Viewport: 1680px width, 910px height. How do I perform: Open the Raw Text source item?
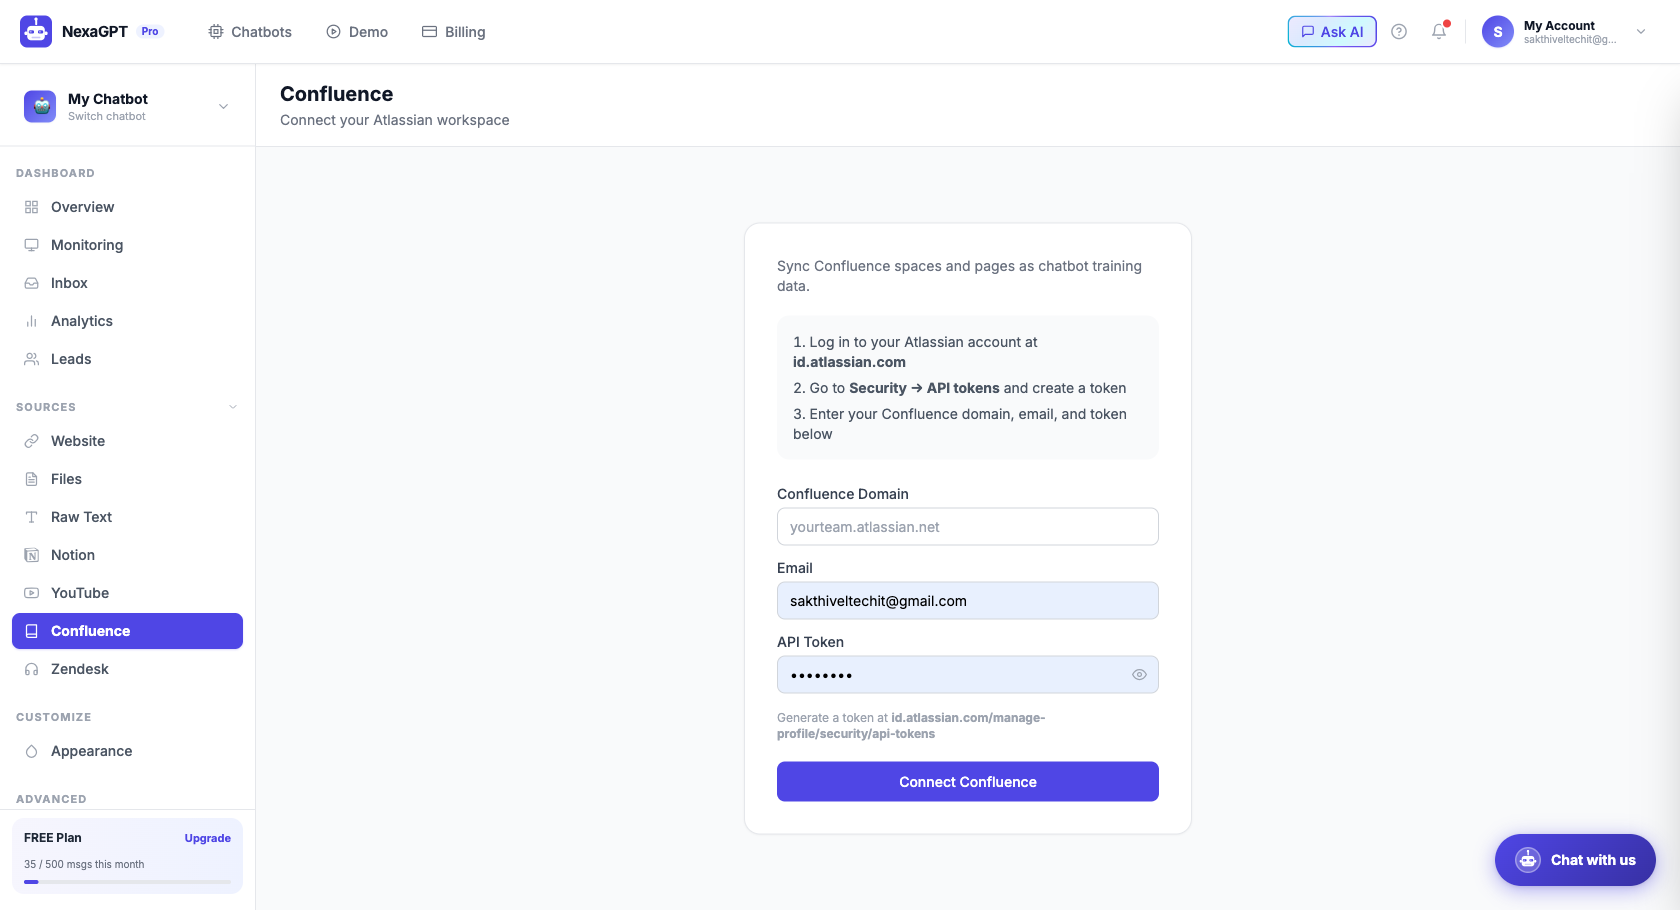(127, 517)
